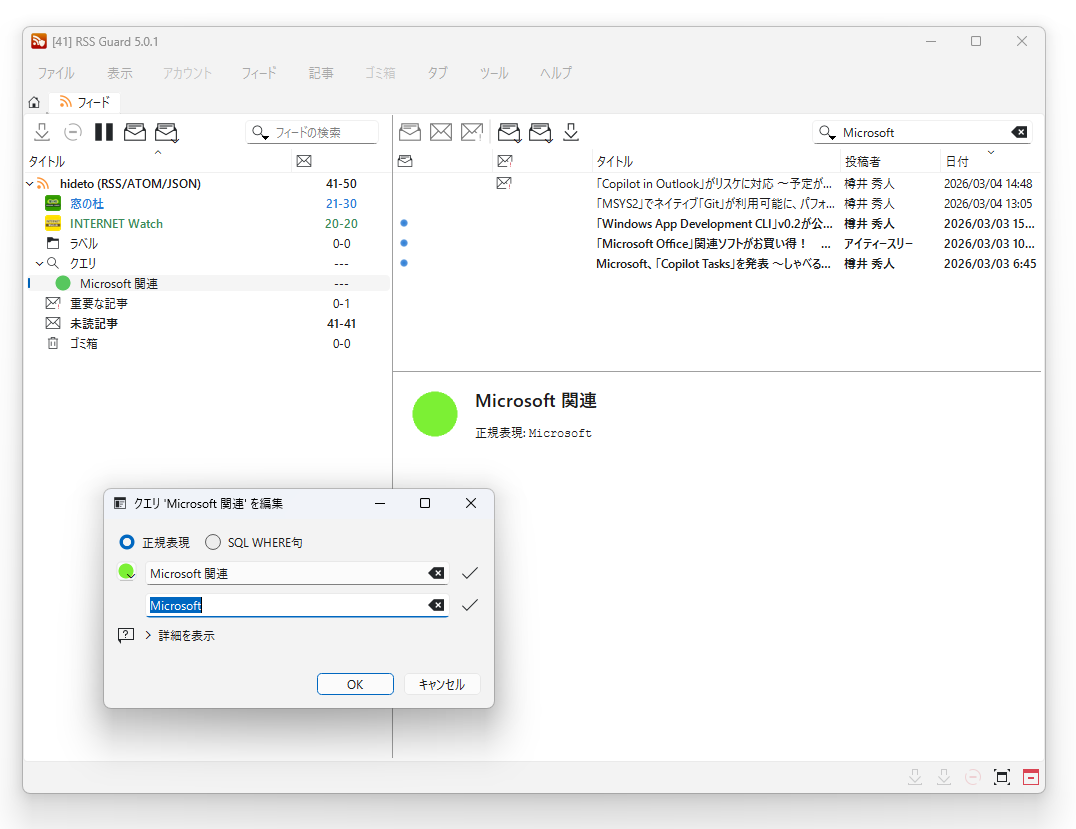Click the stop feed update circle icon
This screenshot has height=829, width=1076.
point(73,132)
